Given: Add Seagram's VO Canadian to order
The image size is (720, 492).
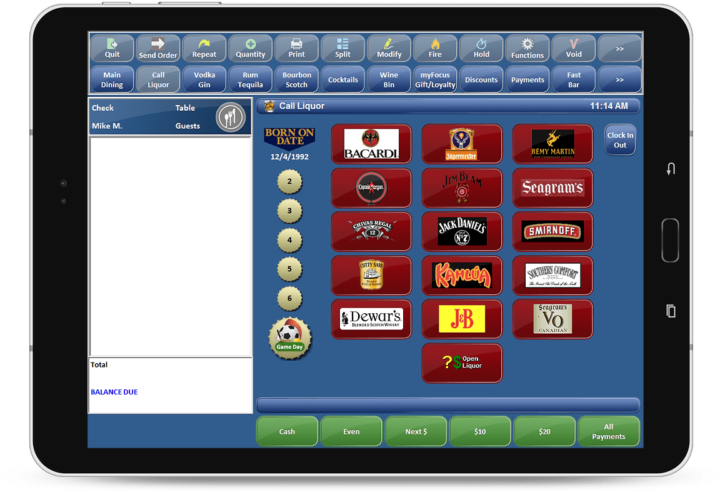Looking at the screenshot, I should tap(552, 319).
